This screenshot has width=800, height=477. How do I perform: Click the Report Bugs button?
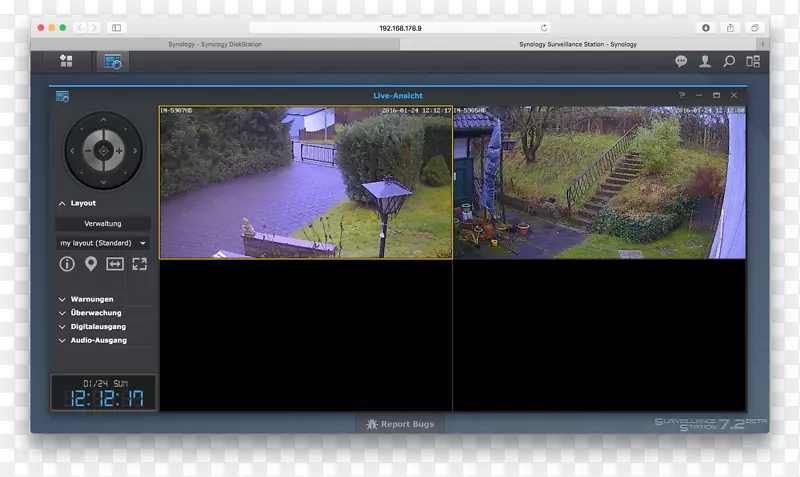(x=400, y=424)
